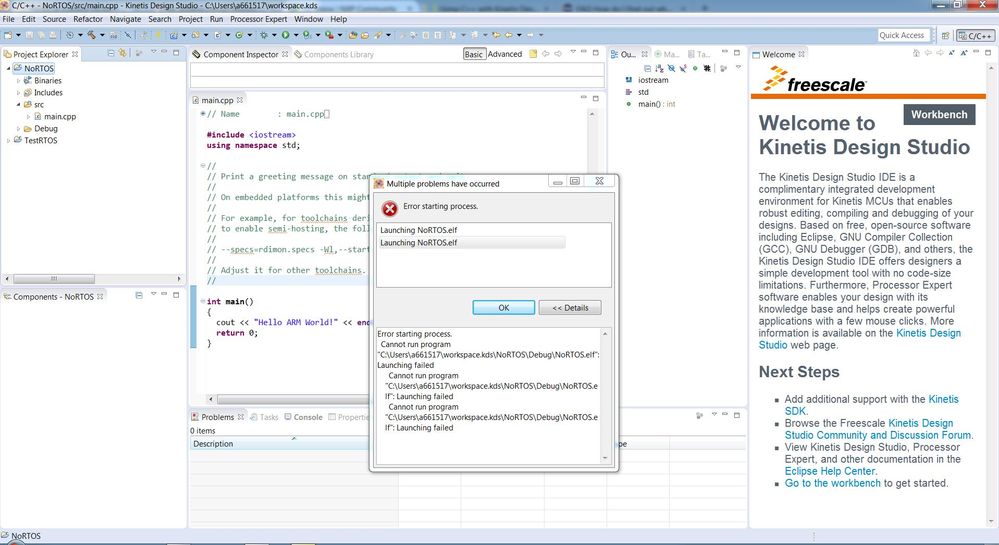The image size is (999, 545).
Task: Toggle Sort alphabetically in Outline toolbar
Action: pos(659,68)
